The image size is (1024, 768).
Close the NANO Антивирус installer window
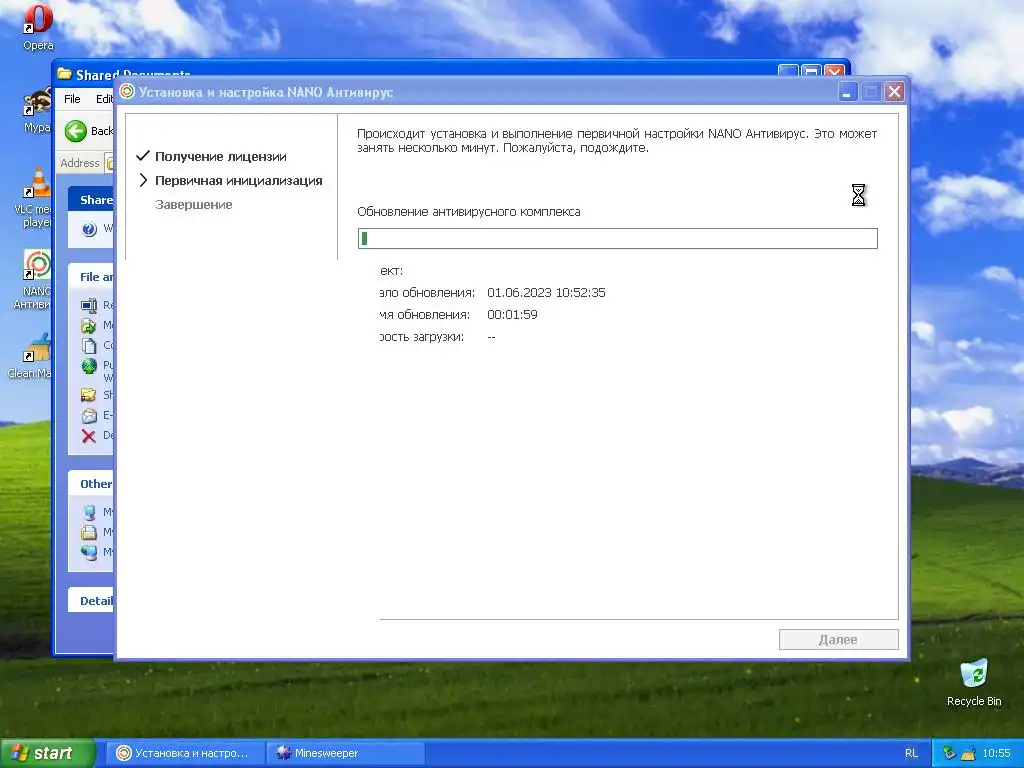[895, 92]
